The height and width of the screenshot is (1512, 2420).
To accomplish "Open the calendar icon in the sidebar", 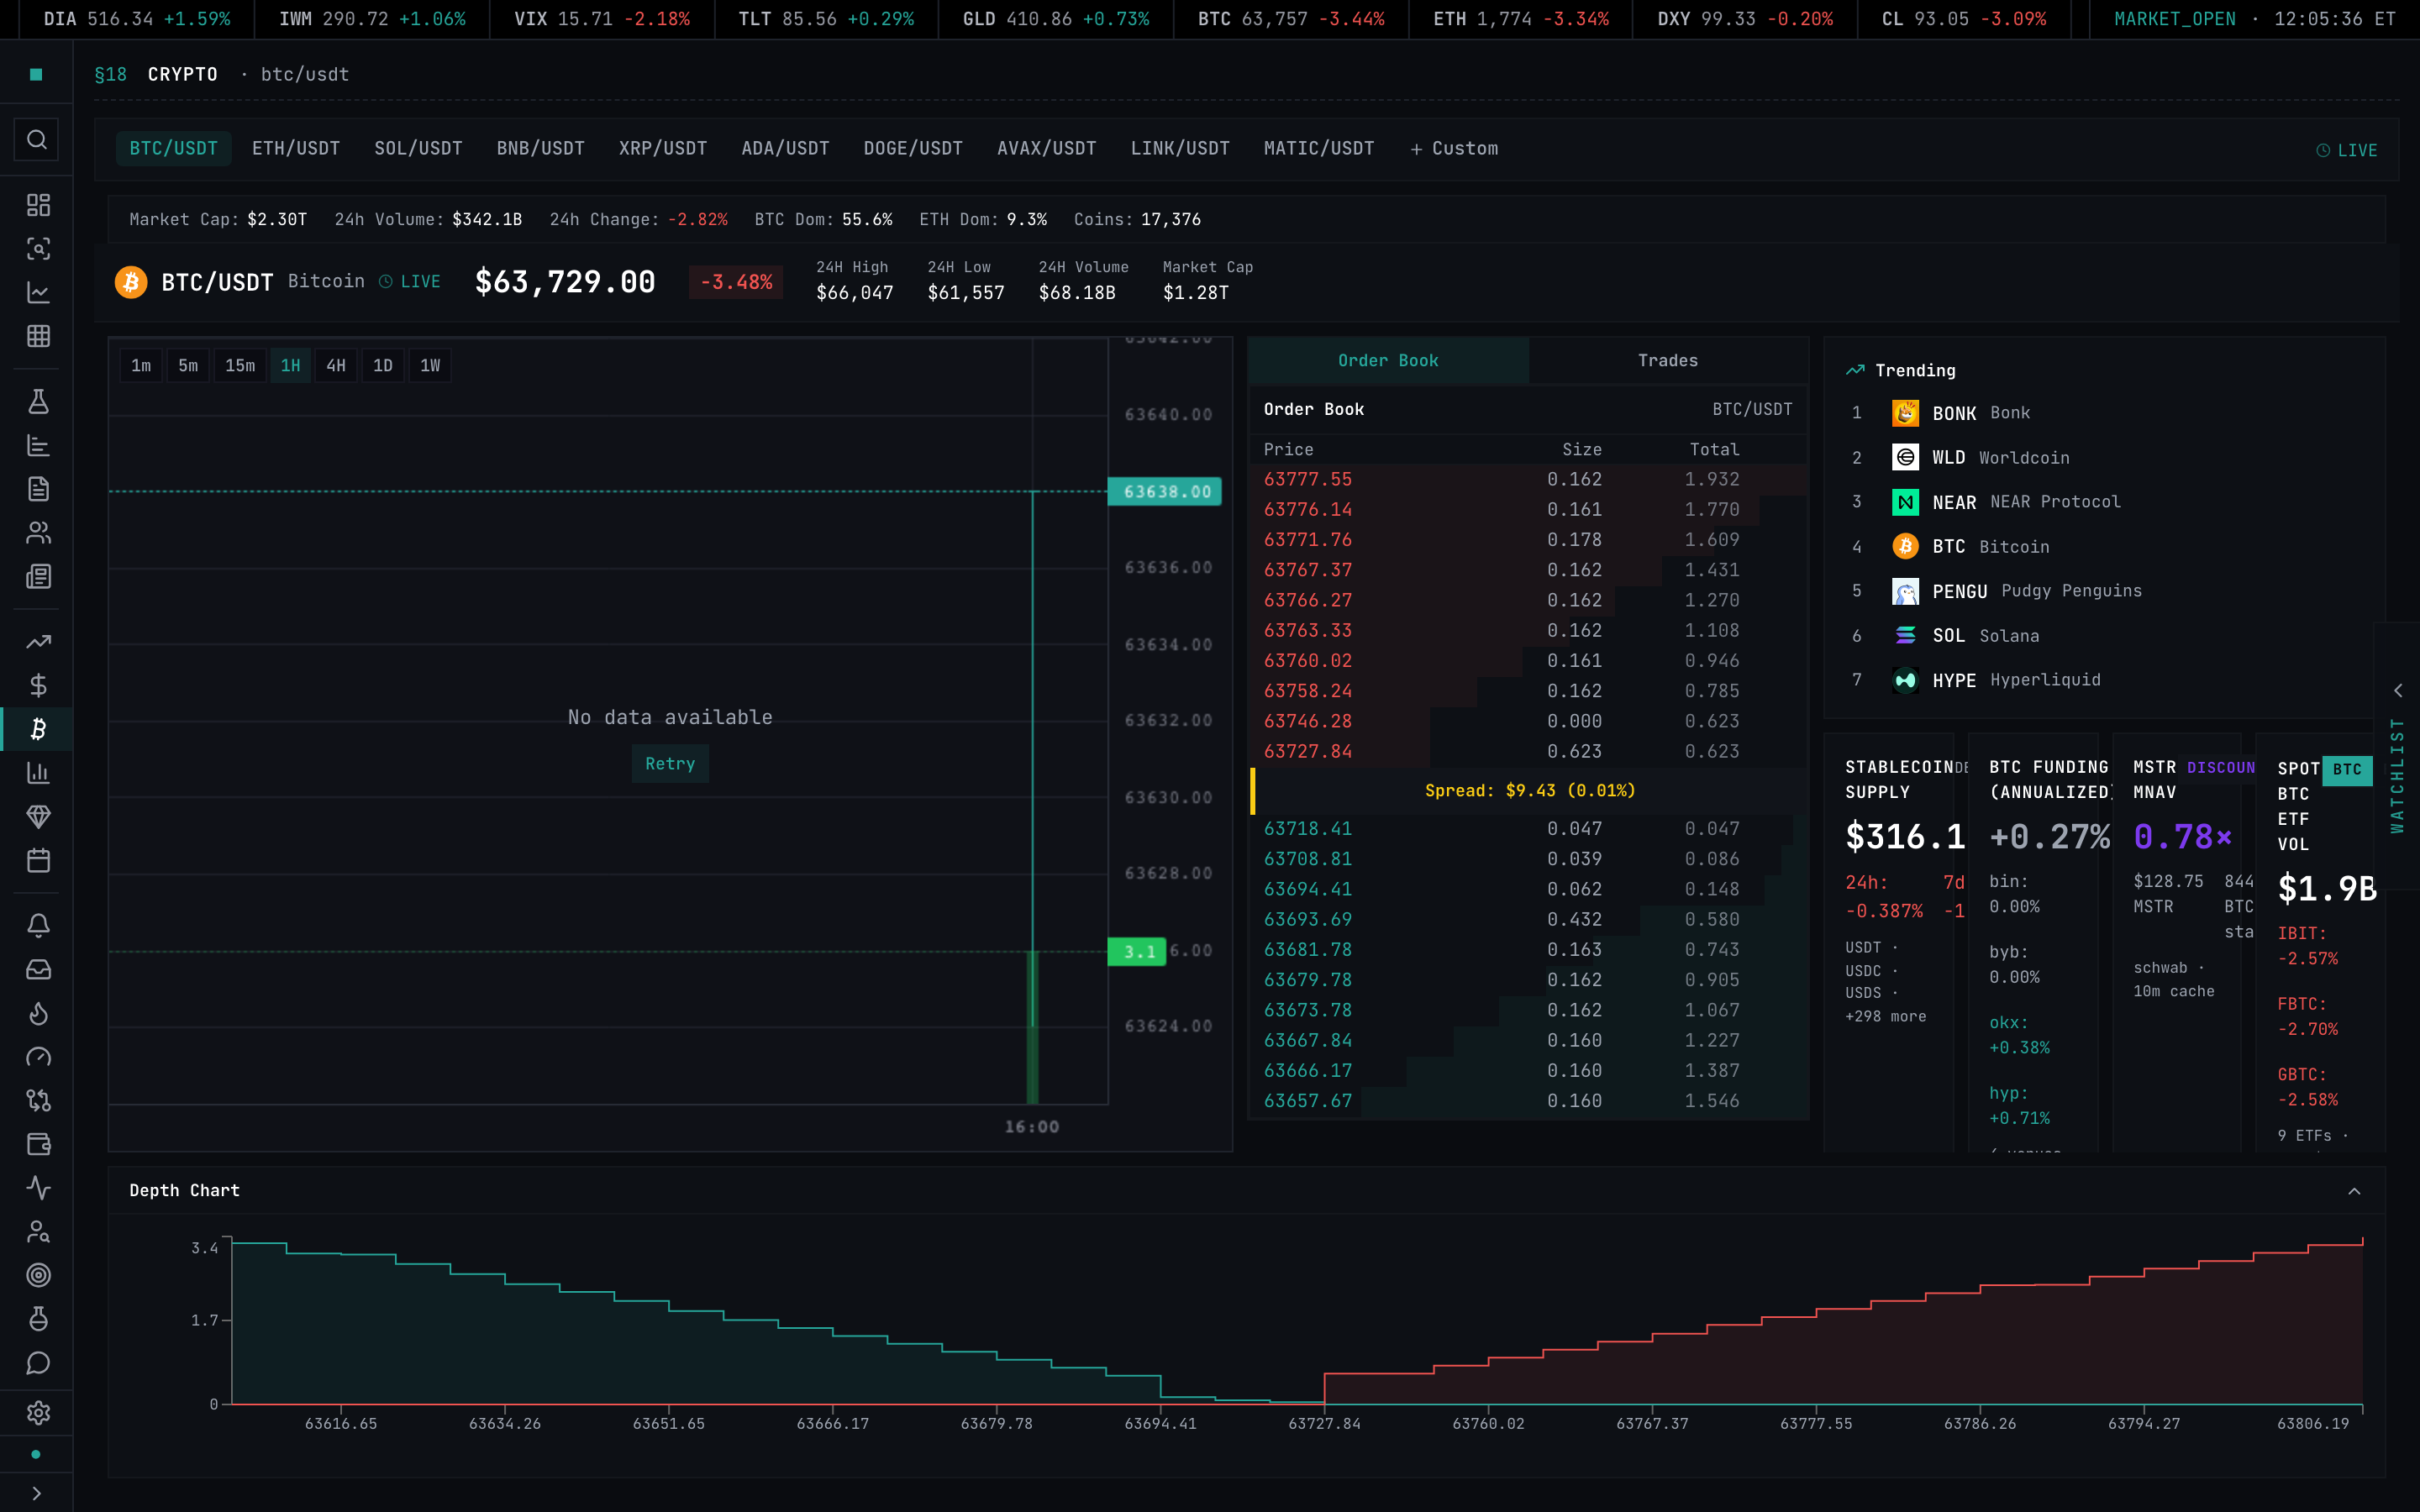I will (38, 860).
